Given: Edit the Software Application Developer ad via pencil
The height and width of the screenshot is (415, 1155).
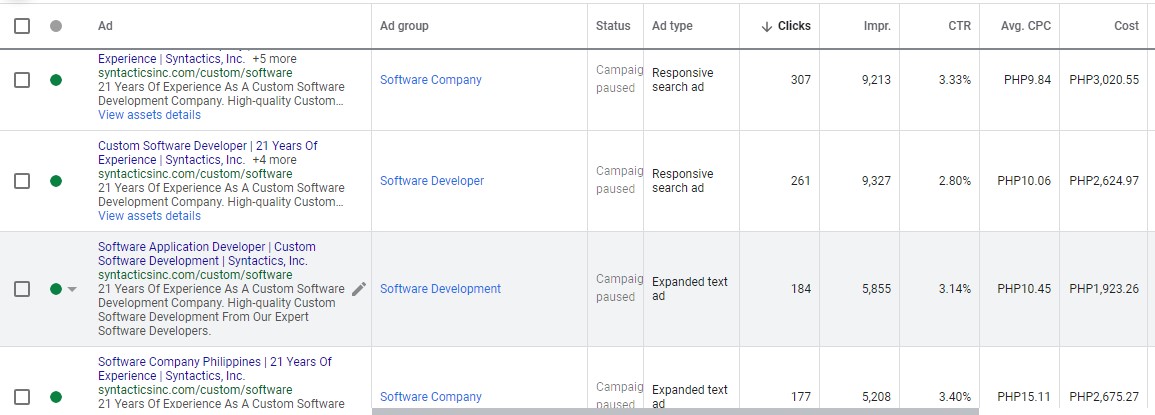Looking at the screenshot, I should [359, 289].
